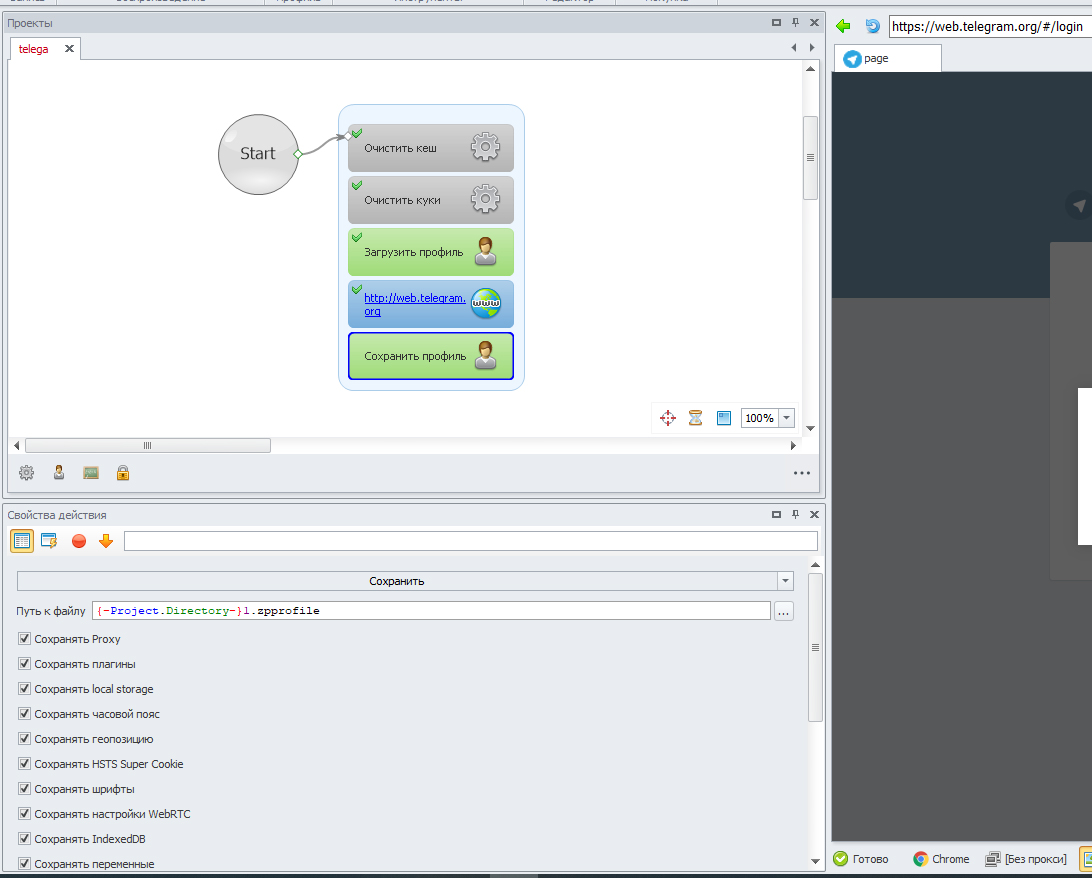Pin the Проекты panel

(795, 22)
